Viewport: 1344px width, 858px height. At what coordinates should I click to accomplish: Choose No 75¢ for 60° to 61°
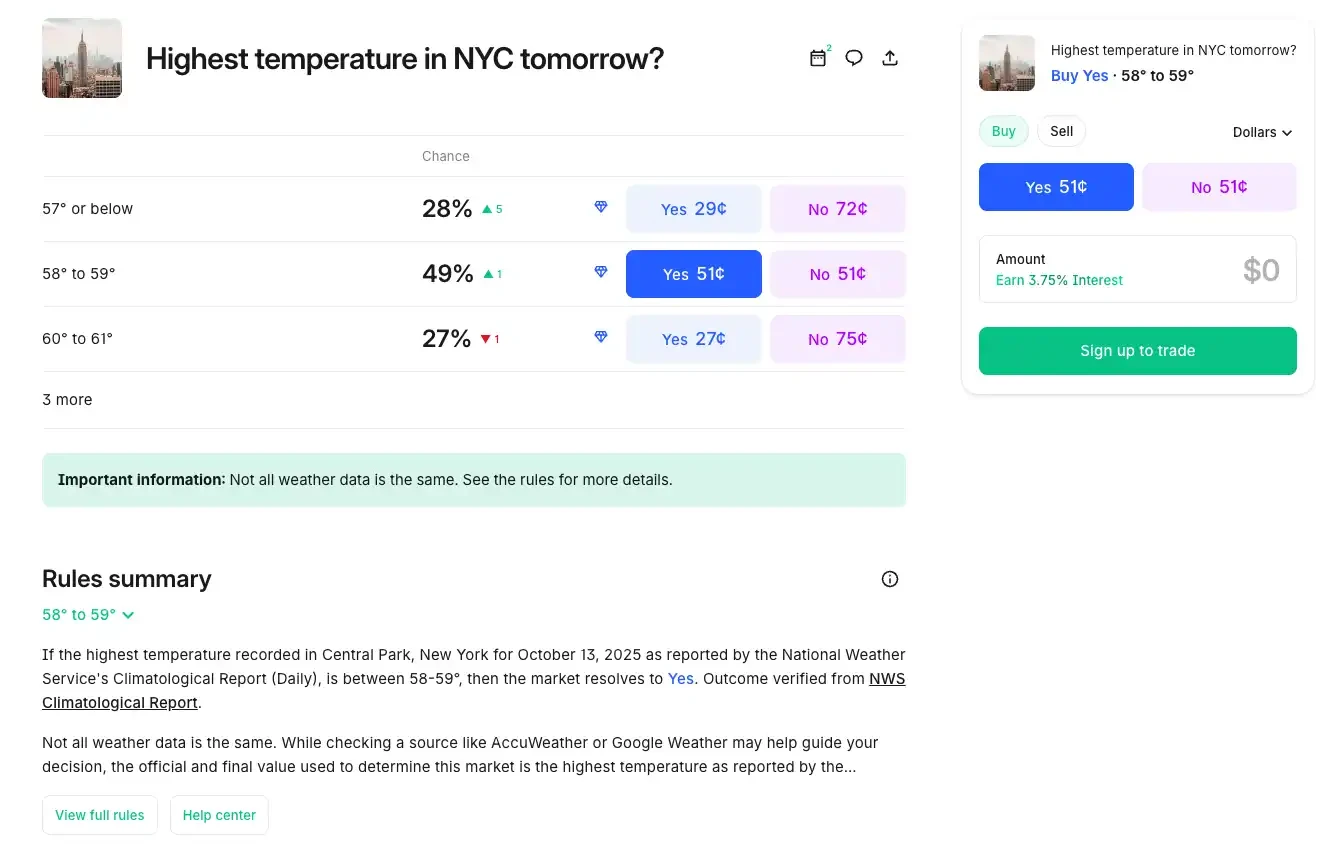(837, 339)
